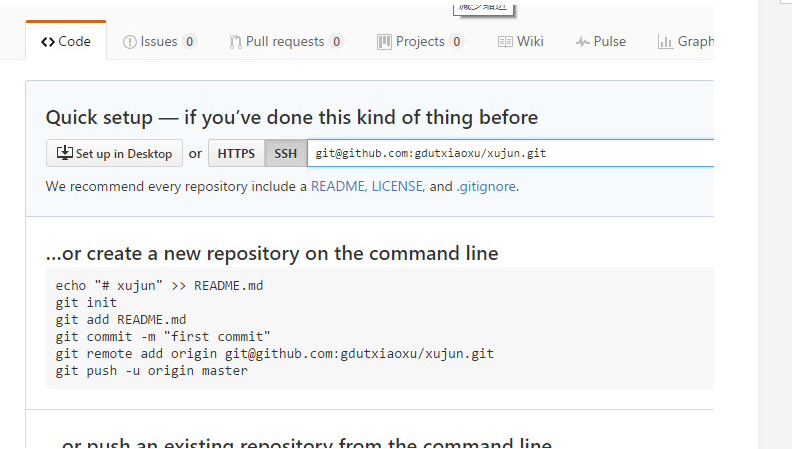Switch the clone URL to HTTPS
The height and width of the screenshot is (449, 792).
click(x=236, y=154)
